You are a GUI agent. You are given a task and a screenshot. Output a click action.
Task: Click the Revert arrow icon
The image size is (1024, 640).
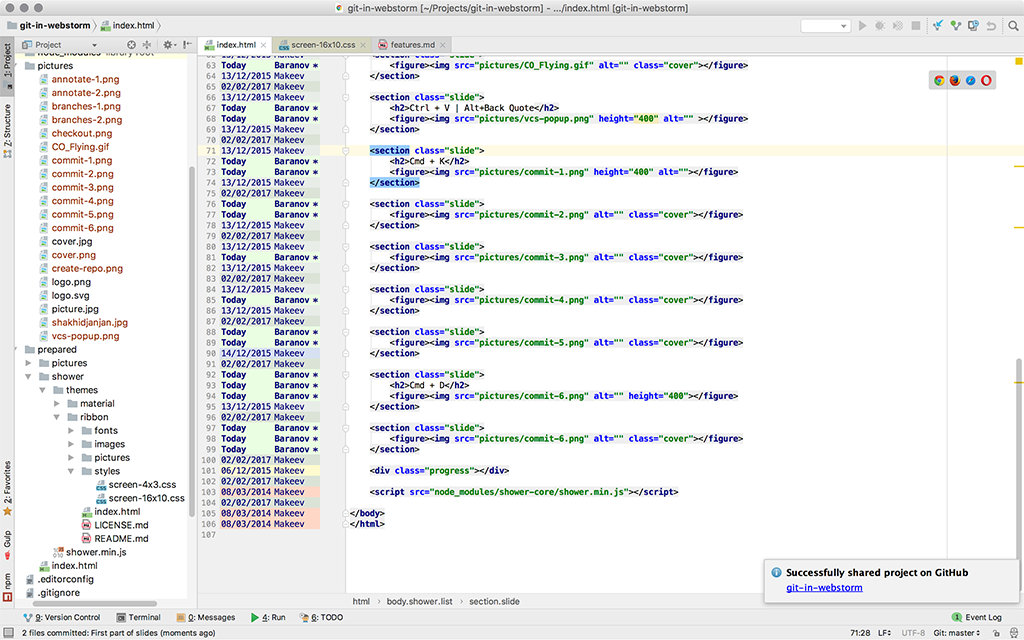991,25
